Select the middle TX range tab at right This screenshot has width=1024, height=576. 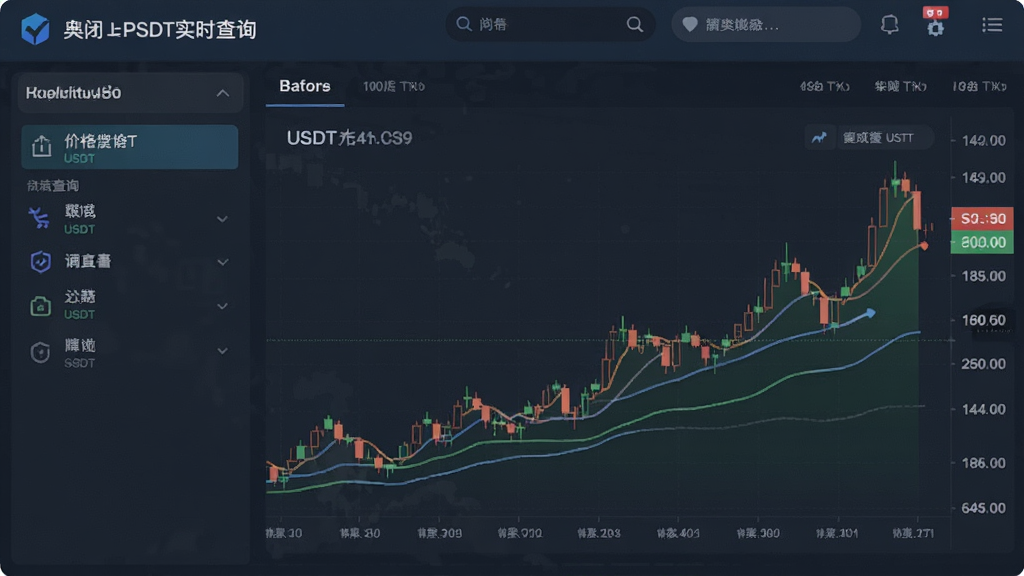pyautogui.click(x=901, y=86)
